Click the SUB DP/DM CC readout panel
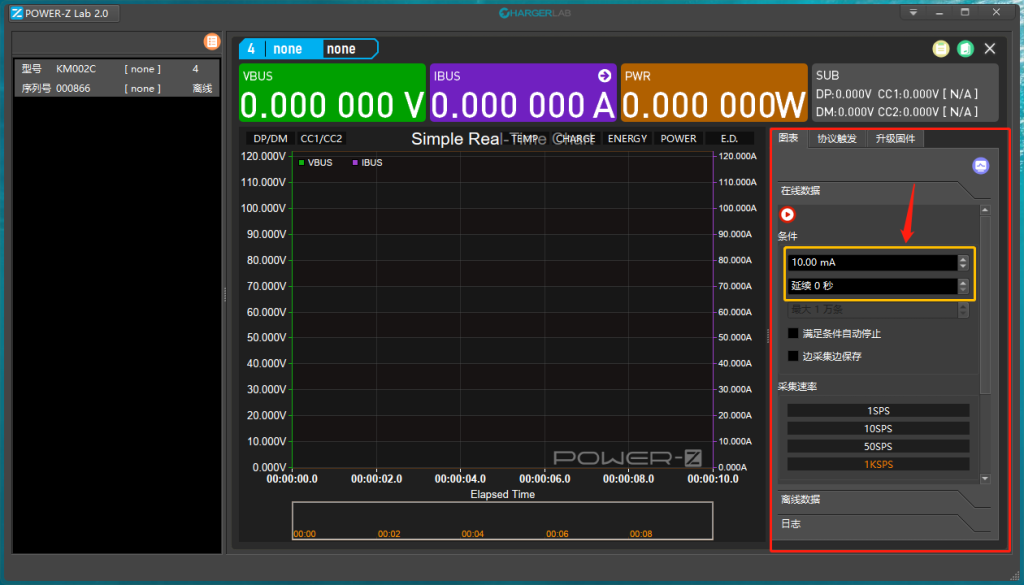 pyautogui.click(x=904, y=93)
